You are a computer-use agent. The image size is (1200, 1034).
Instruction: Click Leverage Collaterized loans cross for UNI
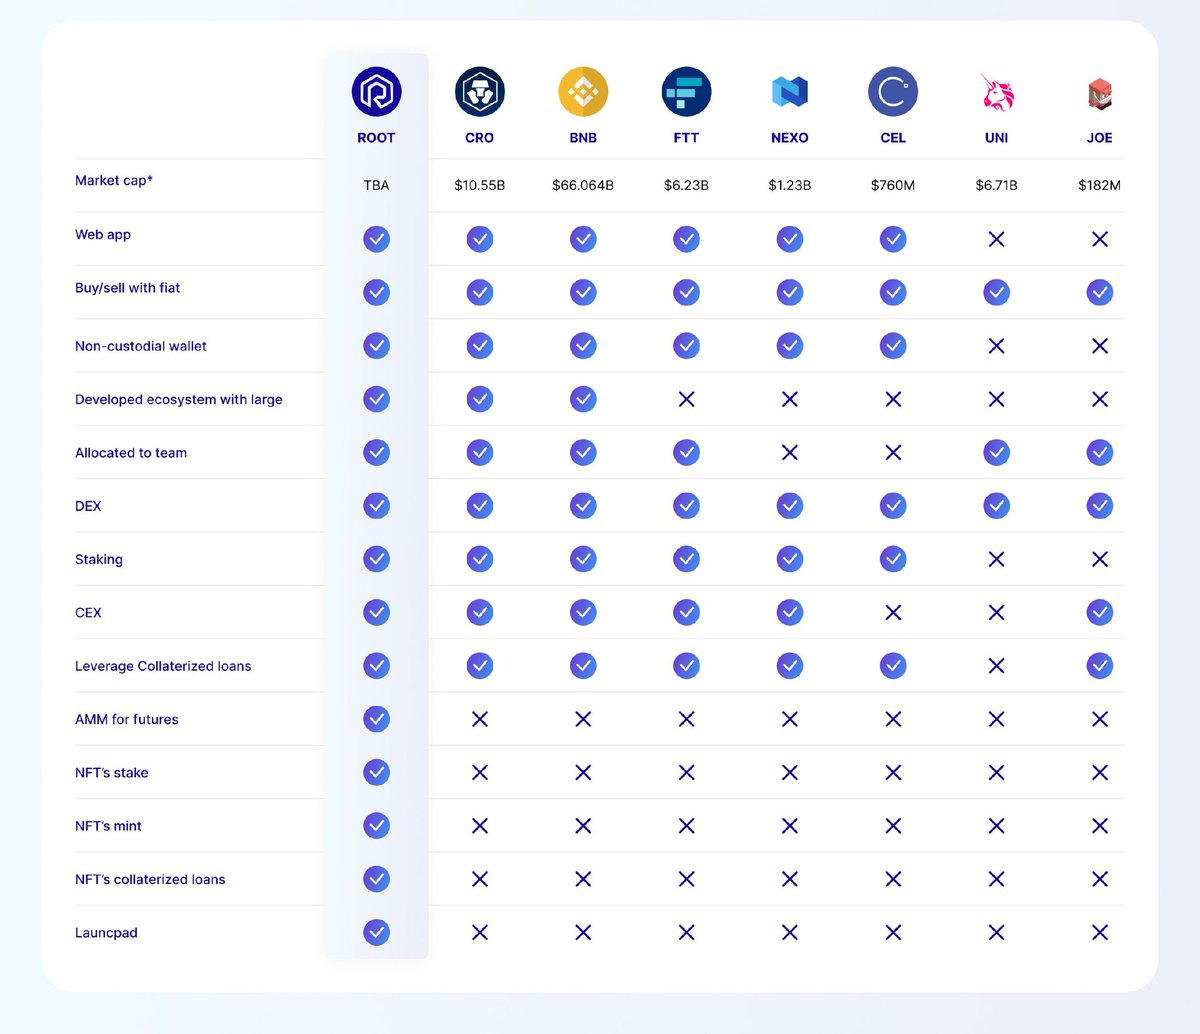click(997, 666)
